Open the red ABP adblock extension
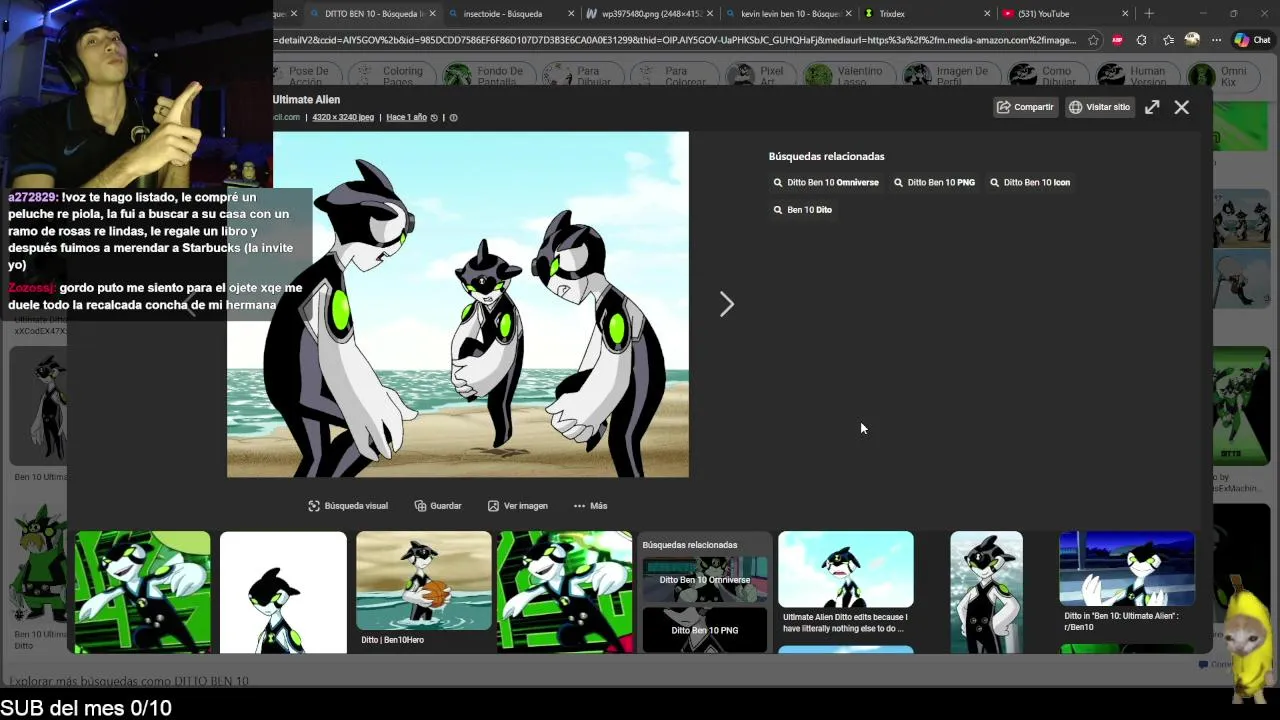1280x720 pixels. click(1117, 41)
